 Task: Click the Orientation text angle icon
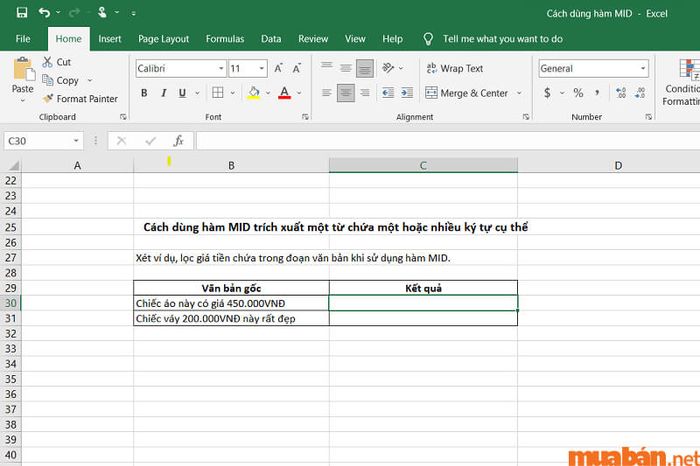388,68
